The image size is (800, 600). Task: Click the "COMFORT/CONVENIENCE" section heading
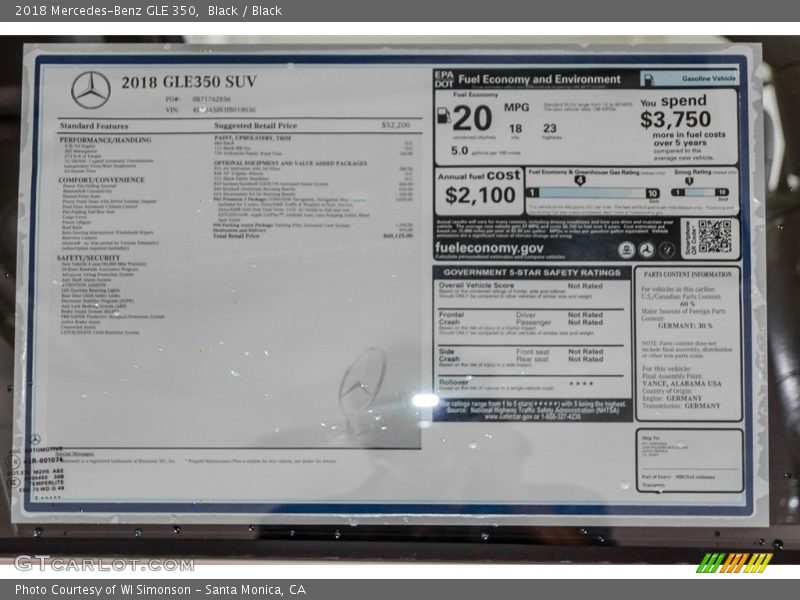coord(101,180)
